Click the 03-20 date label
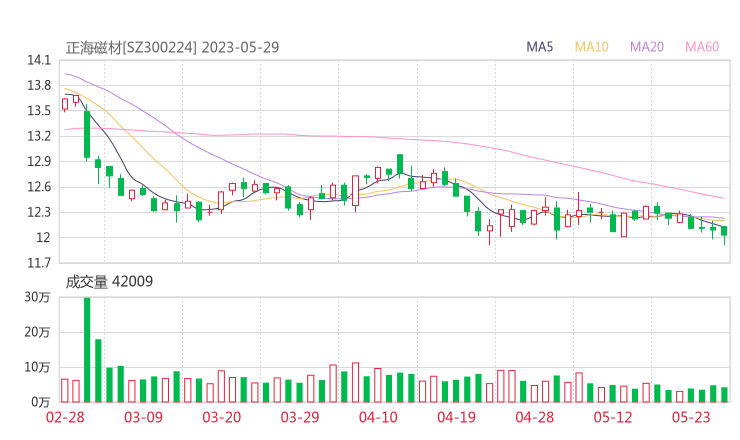 coord(222,417)
